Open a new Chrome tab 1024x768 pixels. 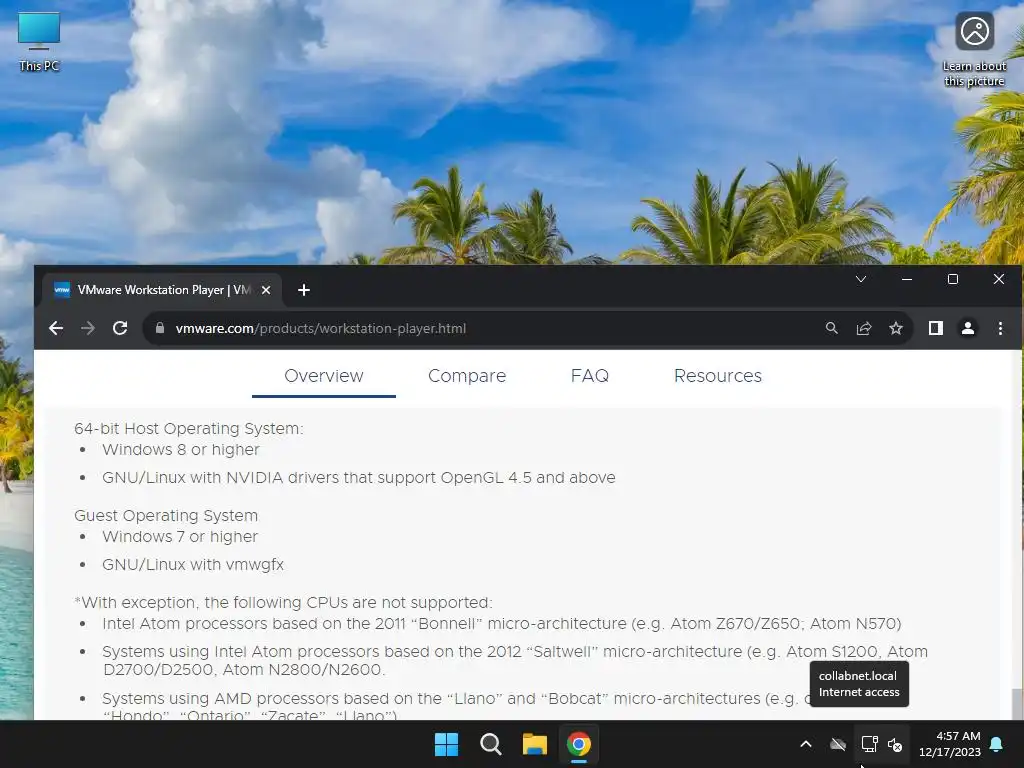click(x=304, y=290)
